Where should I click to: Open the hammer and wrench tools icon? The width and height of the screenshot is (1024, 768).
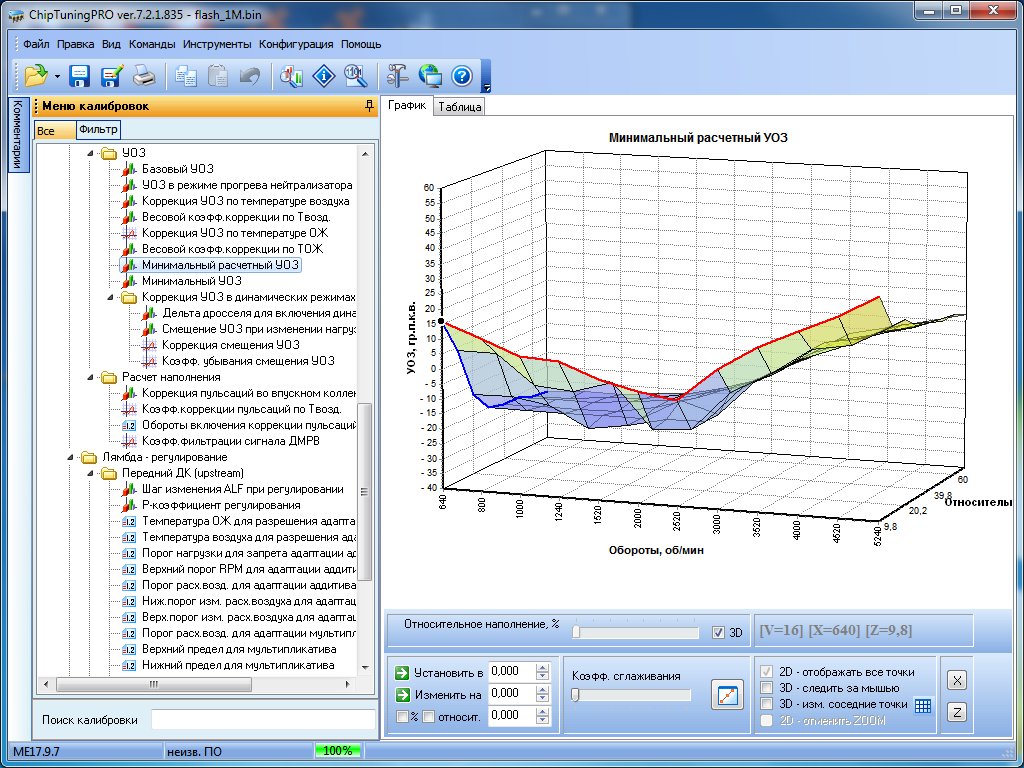pos(398,75)
